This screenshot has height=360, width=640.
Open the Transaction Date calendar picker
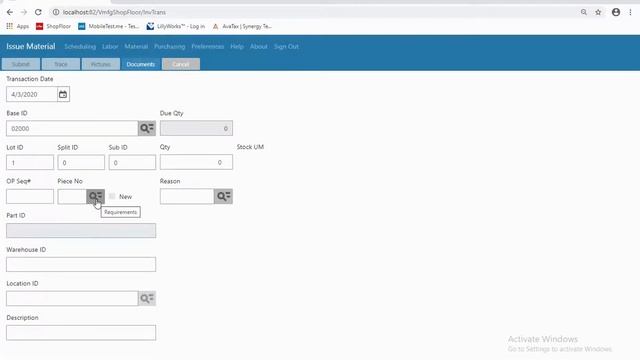[63, 94]
